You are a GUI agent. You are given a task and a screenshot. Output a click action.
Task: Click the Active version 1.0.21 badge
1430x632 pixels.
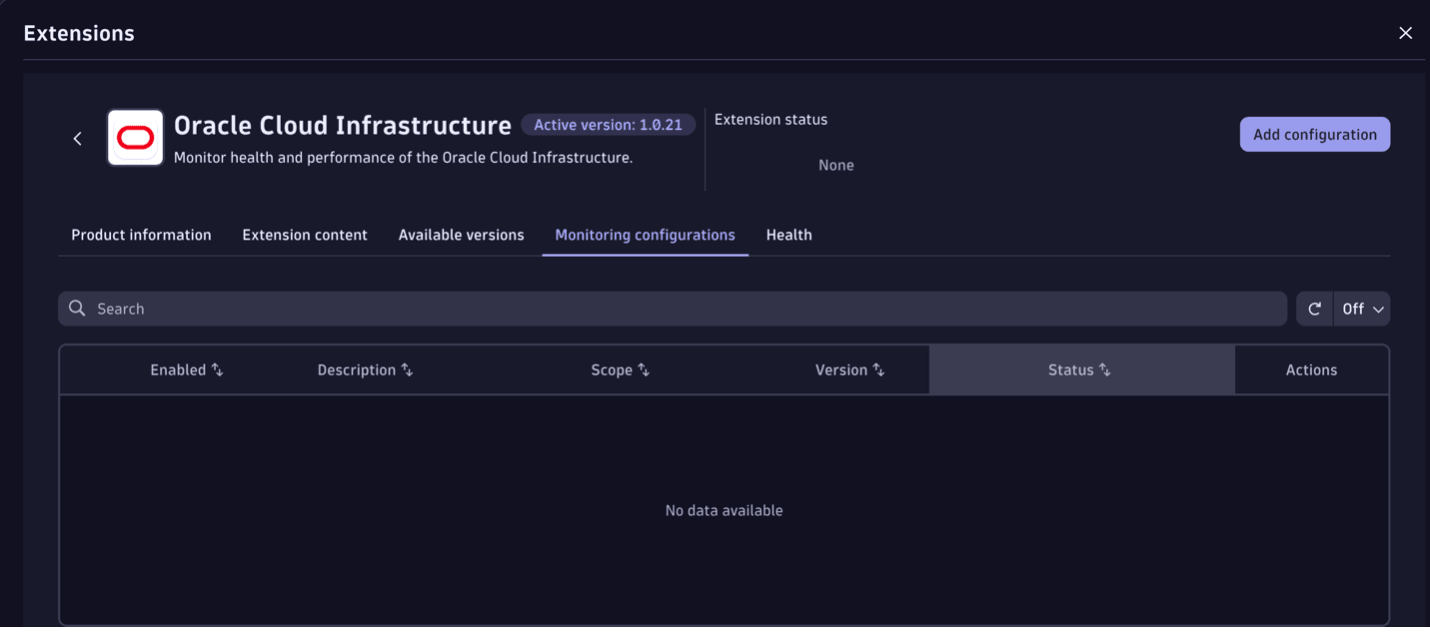pos(608,124)
